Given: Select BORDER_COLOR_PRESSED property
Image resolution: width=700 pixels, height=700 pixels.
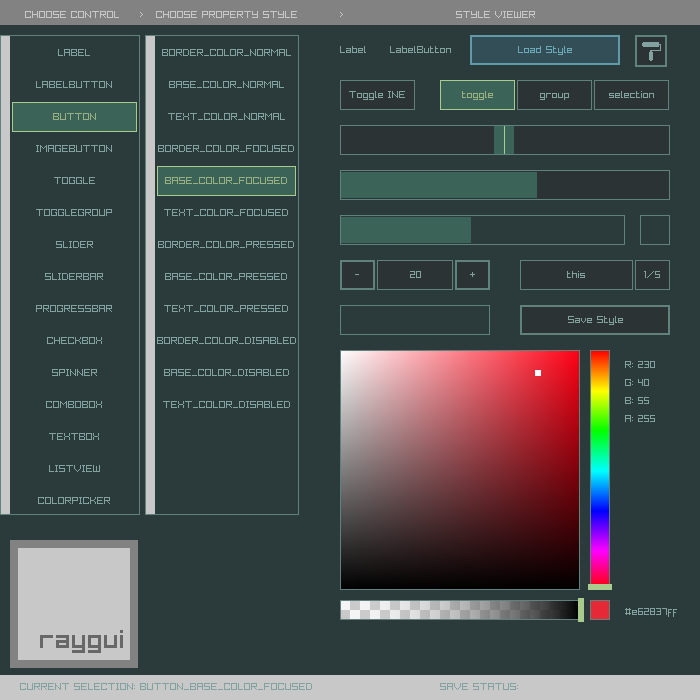Looking at the screenshot, I should 226,244.
